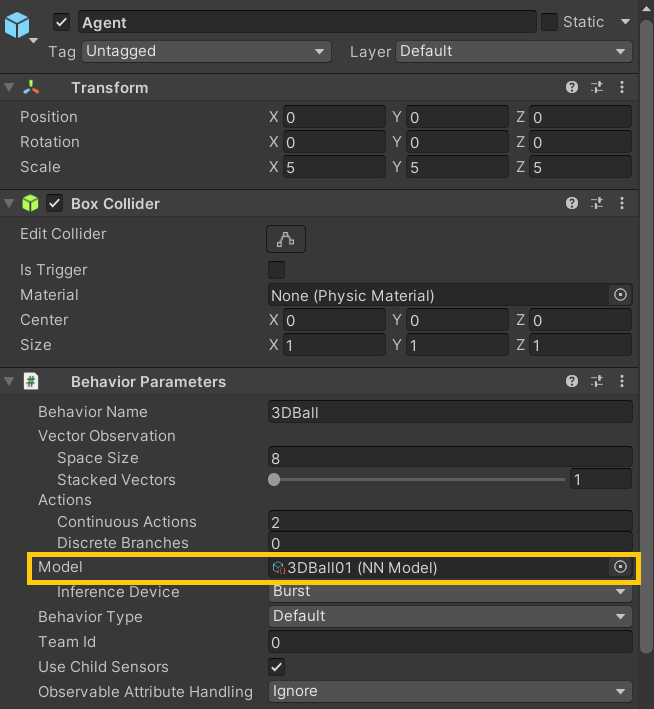Image resolution: width=654 pixels, height=709 pixels.
Task: Open object picker for collider Material
Action: [x=620, y=295]
